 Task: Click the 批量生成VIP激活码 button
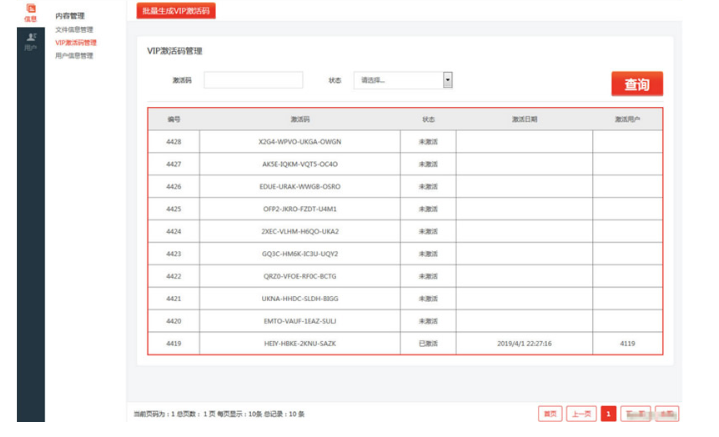click(176, 11)
